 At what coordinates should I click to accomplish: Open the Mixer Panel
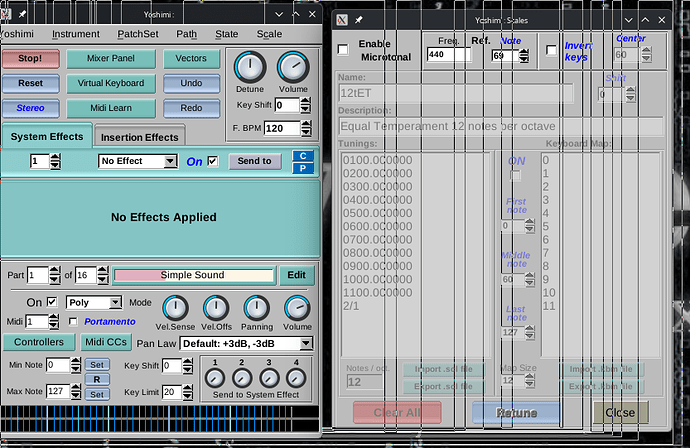[111, 59]
